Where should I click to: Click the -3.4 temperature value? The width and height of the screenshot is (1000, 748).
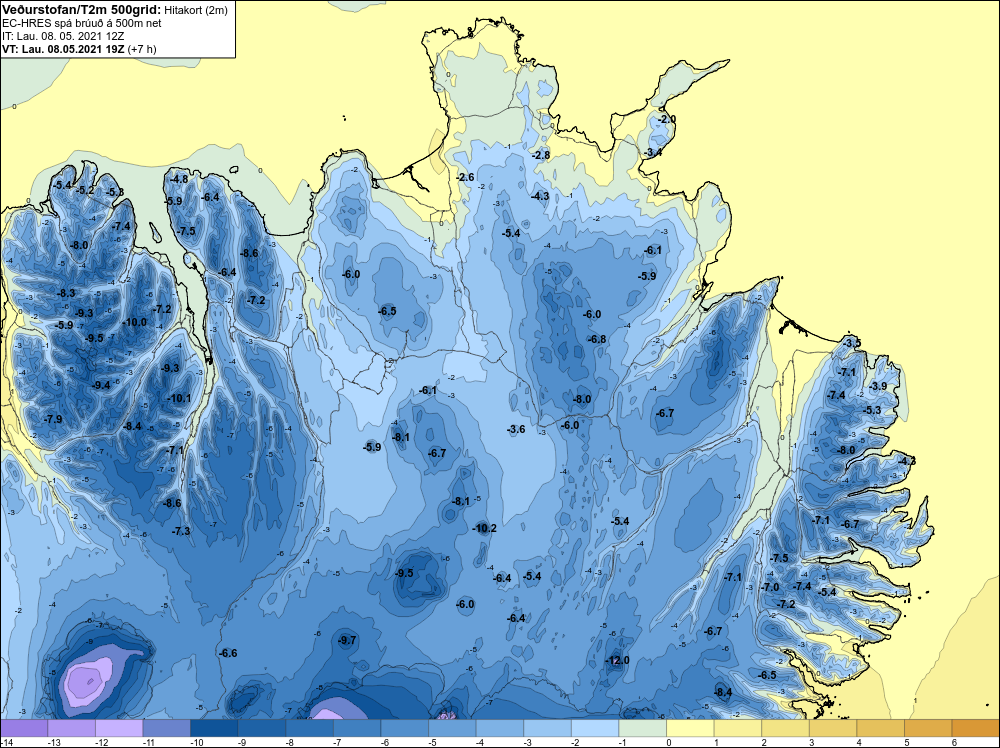pos(652,152)
